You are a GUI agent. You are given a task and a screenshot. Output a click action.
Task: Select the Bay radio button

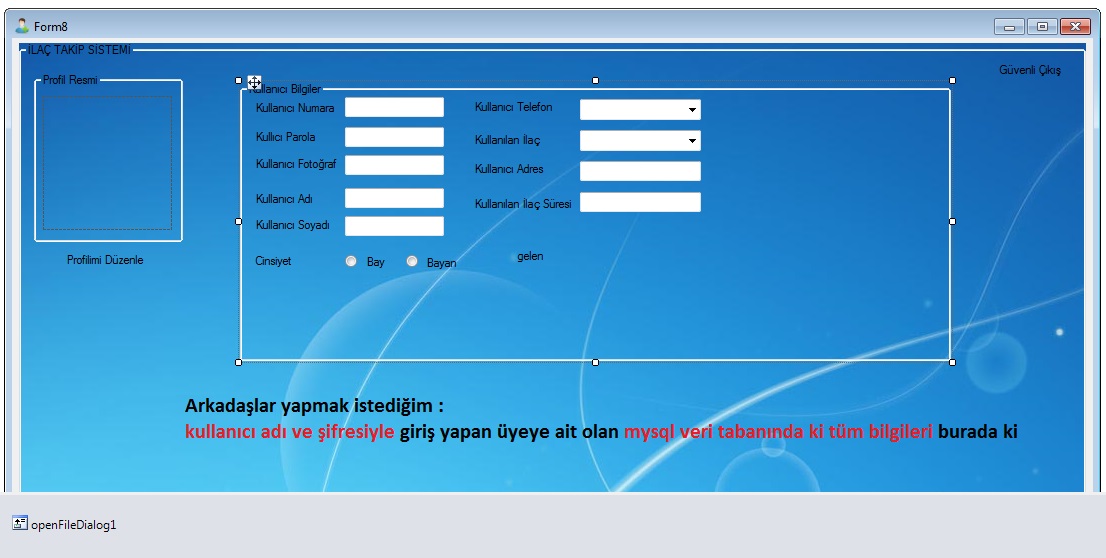point(351,261)
